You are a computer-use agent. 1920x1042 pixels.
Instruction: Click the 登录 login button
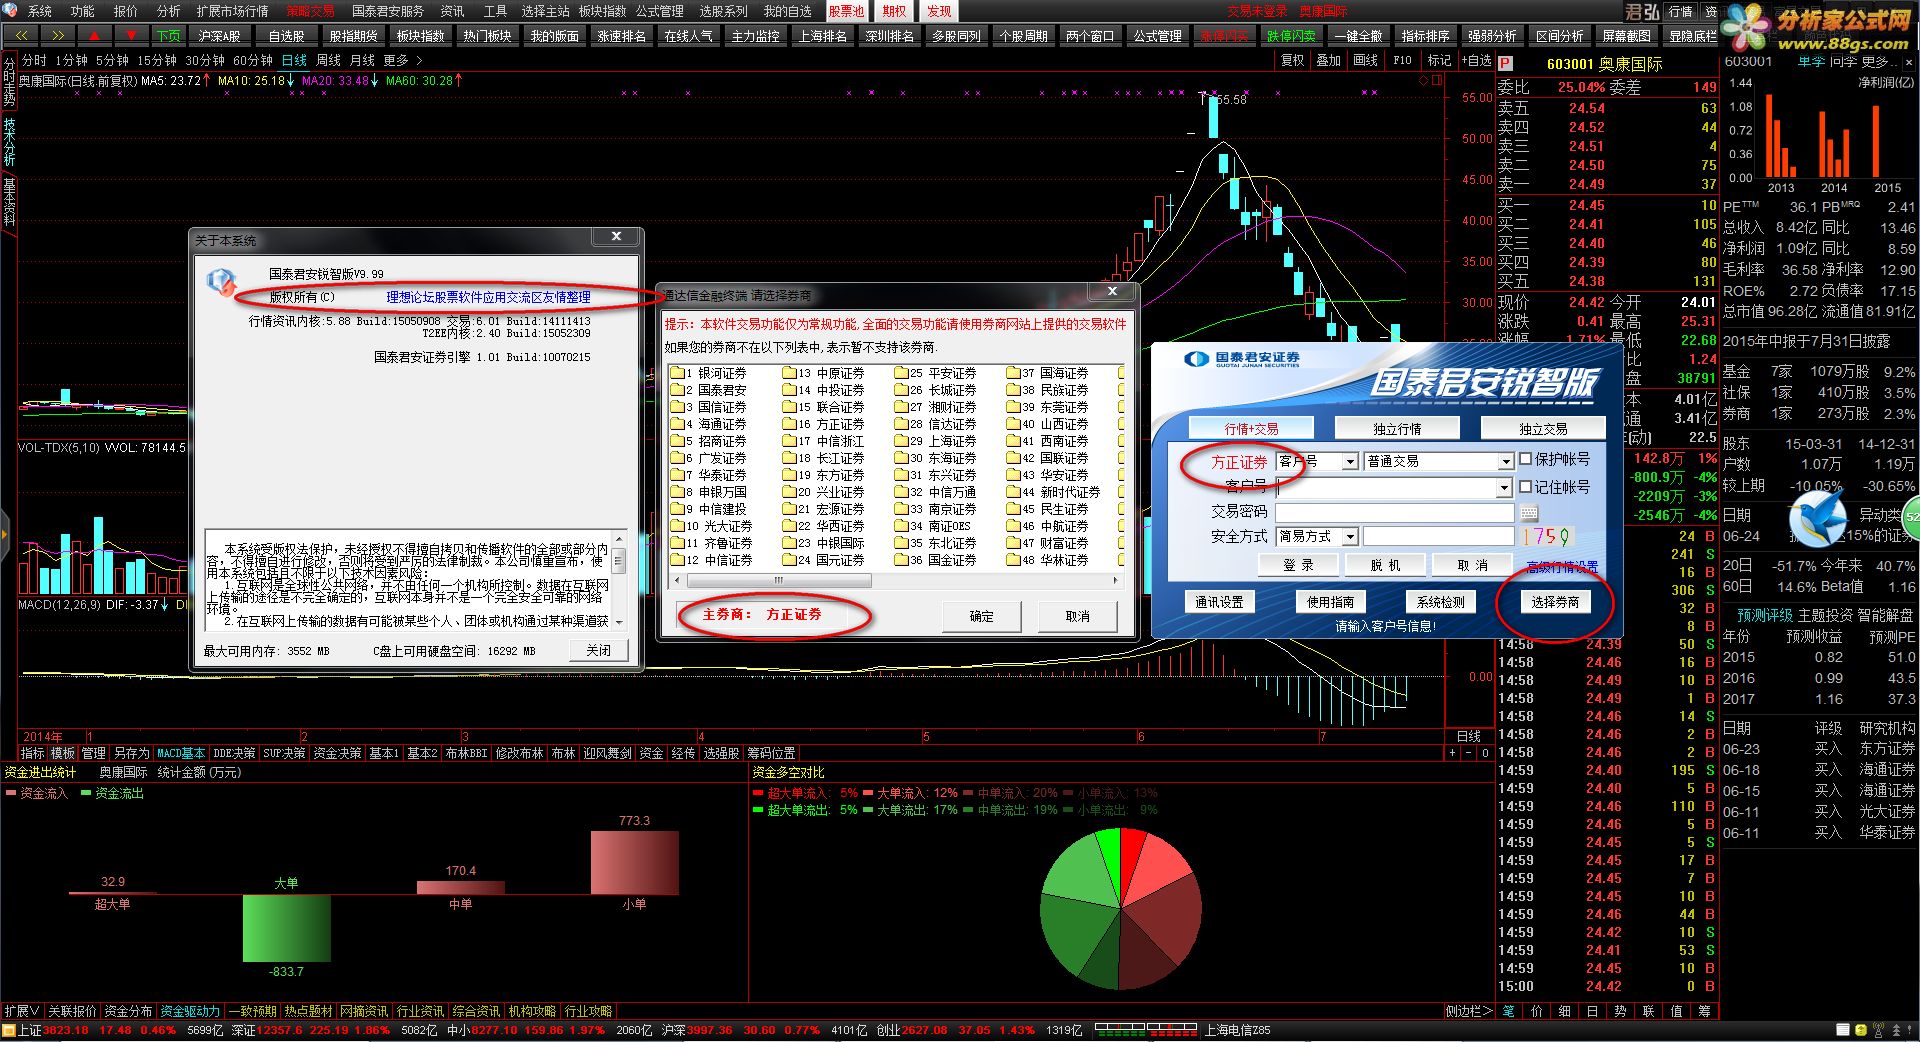tap(1298, 565)
